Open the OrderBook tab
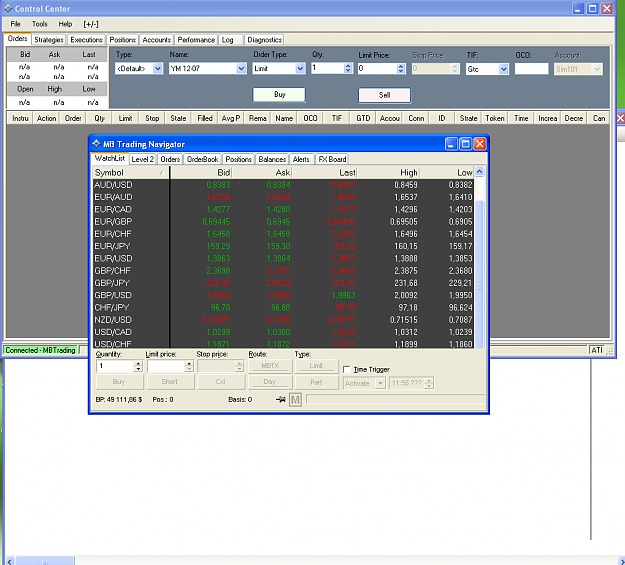 [202, 159]
